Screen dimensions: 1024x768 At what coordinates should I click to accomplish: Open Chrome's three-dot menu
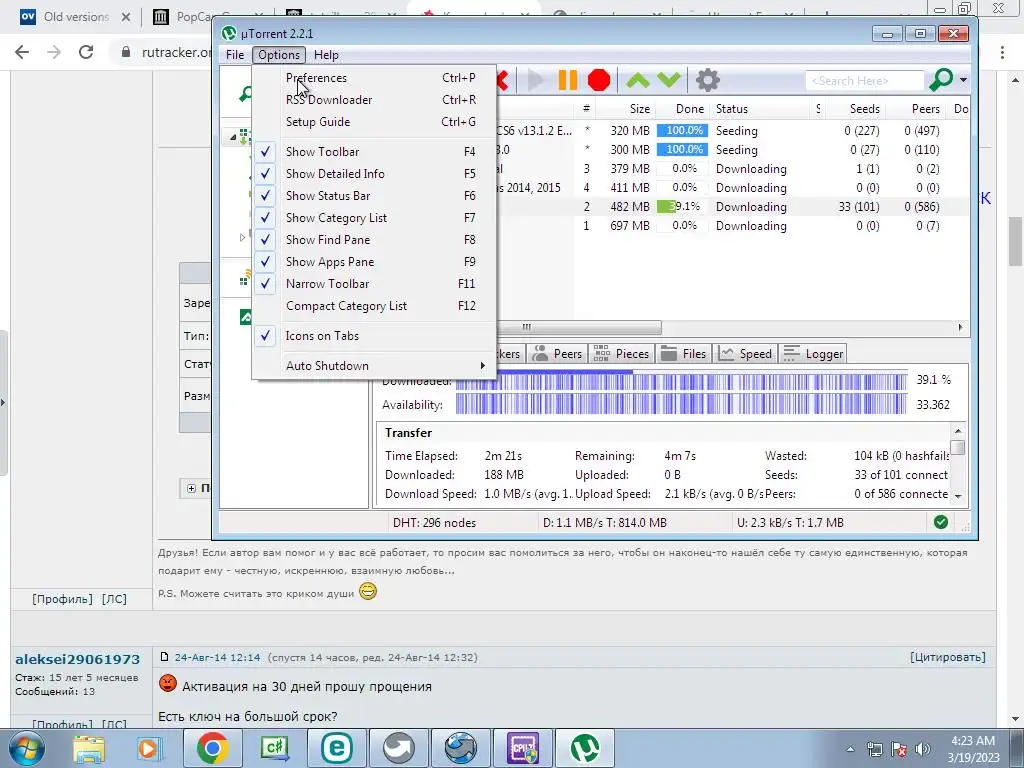pyautogui.click(x=1002, y=52)
